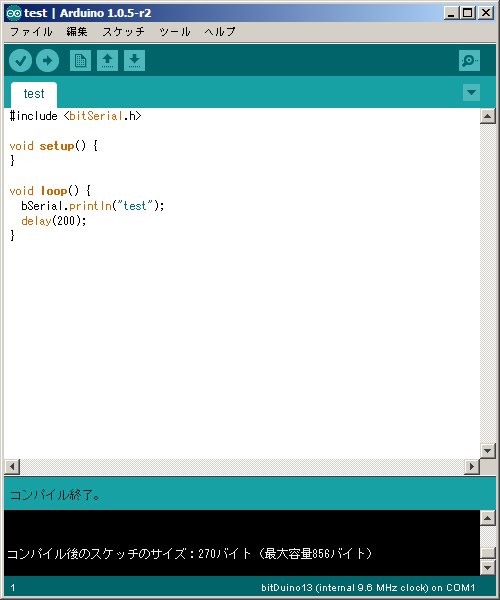Verify the sketch with the checkmark button
The image size is (500, 600).
tap(20, 60)
